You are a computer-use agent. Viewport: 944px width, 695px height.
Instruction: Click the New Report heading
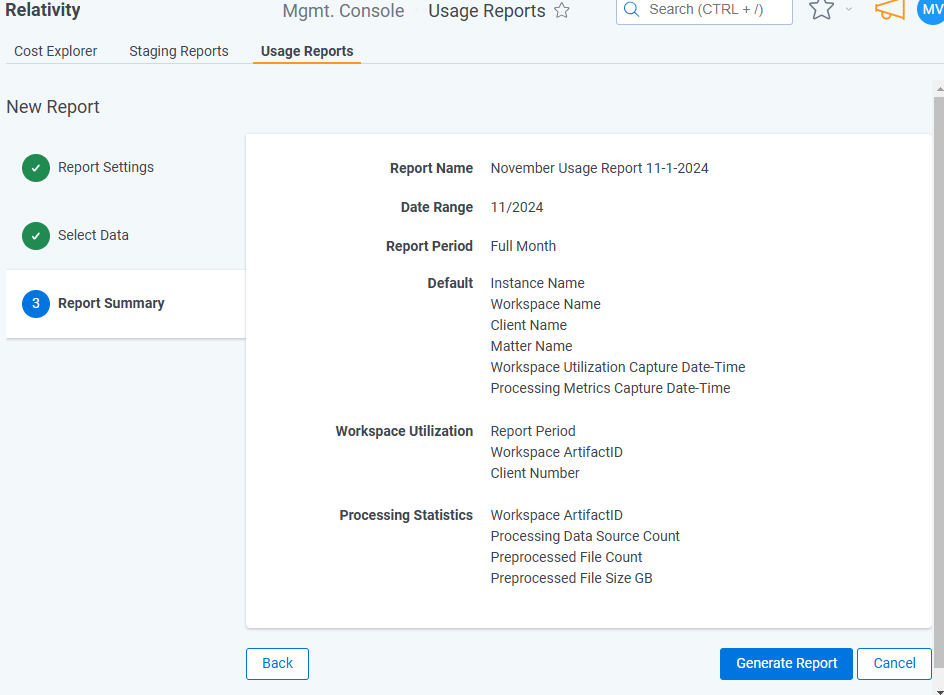(53, 107)
